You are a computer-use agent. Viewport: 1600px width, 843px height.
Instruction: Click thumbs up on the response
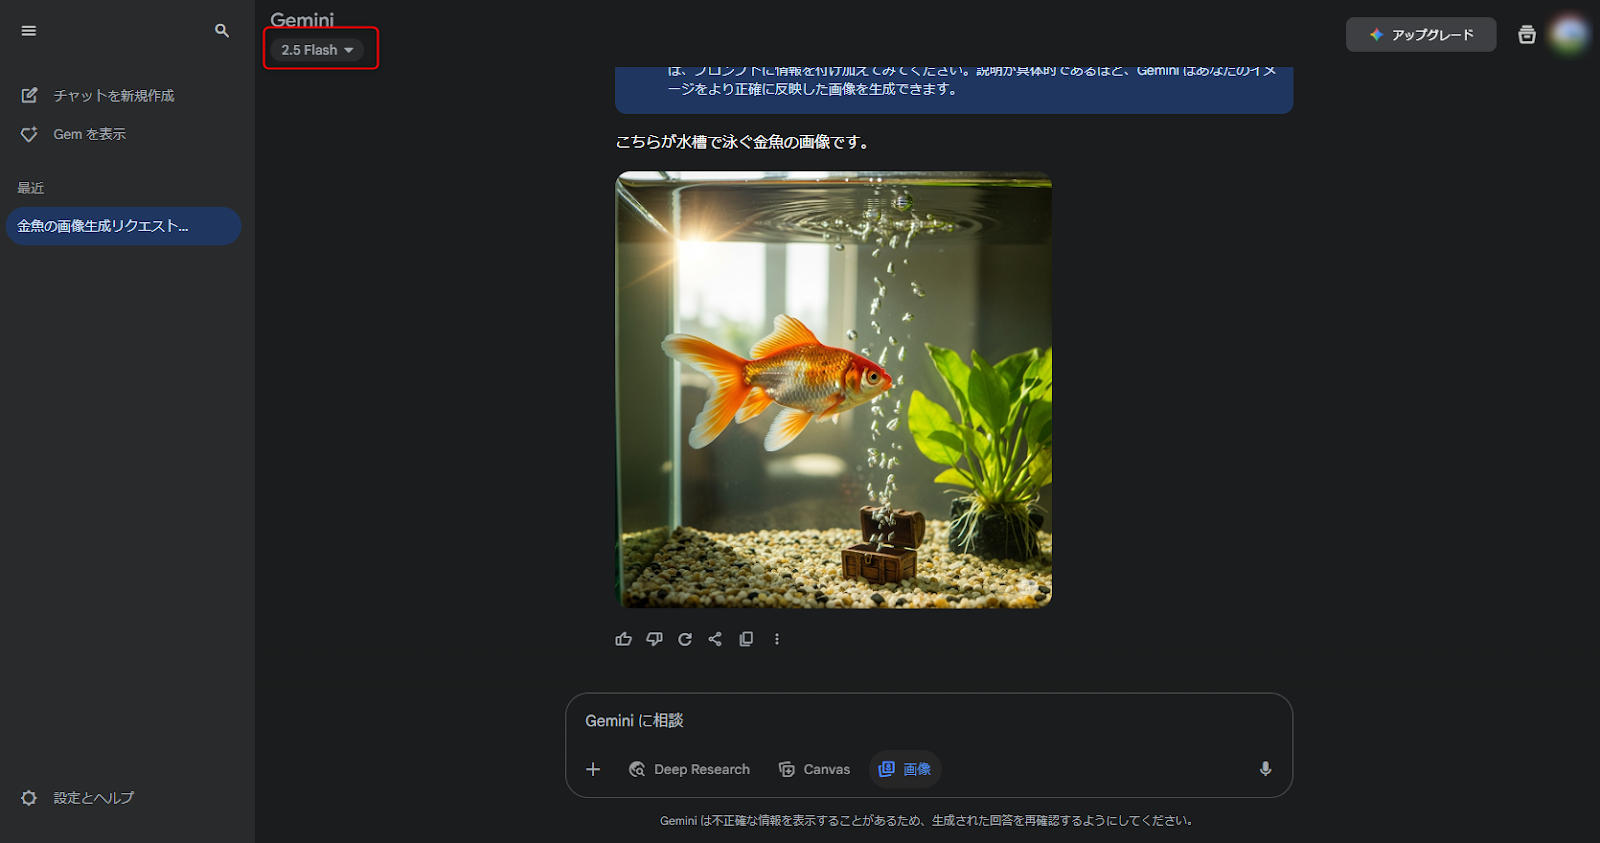[624, 639]
